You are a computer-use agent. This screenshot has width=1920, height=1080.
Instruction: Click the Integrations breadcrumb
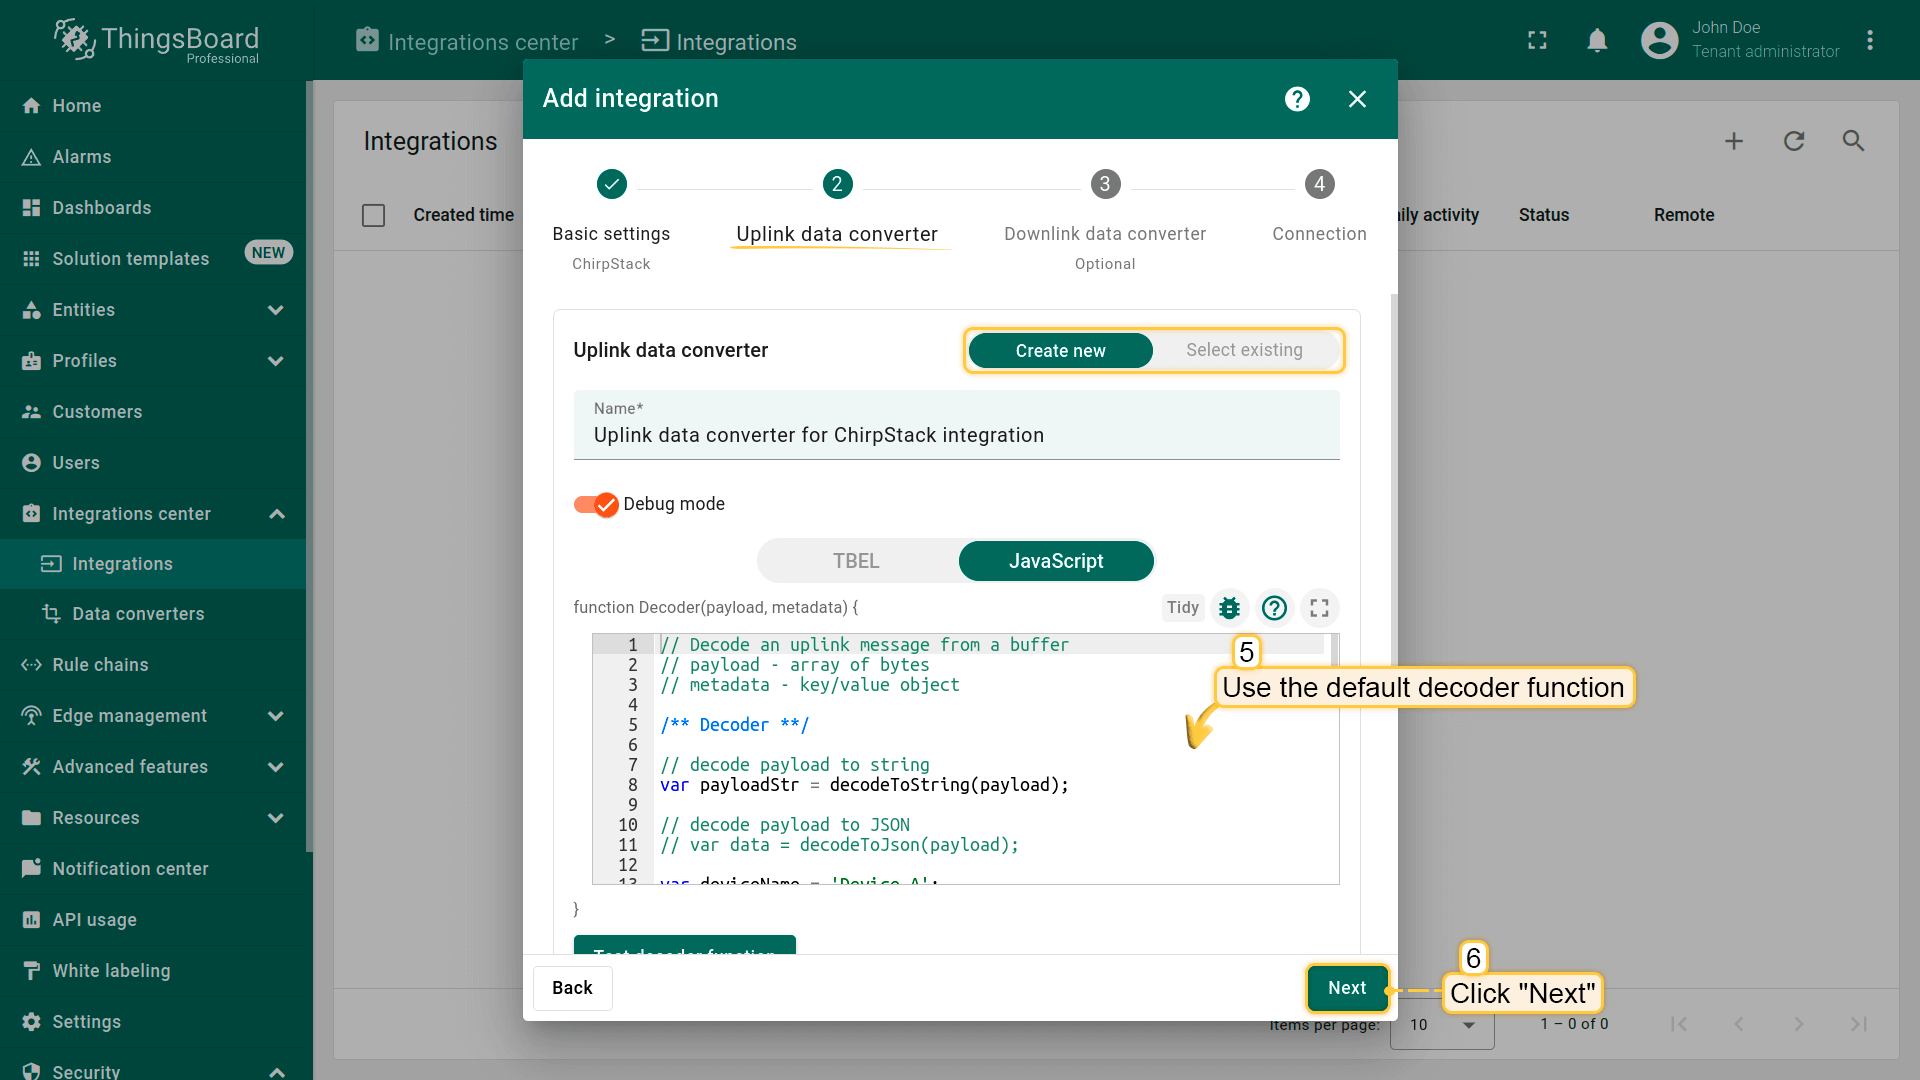[719, 41]
